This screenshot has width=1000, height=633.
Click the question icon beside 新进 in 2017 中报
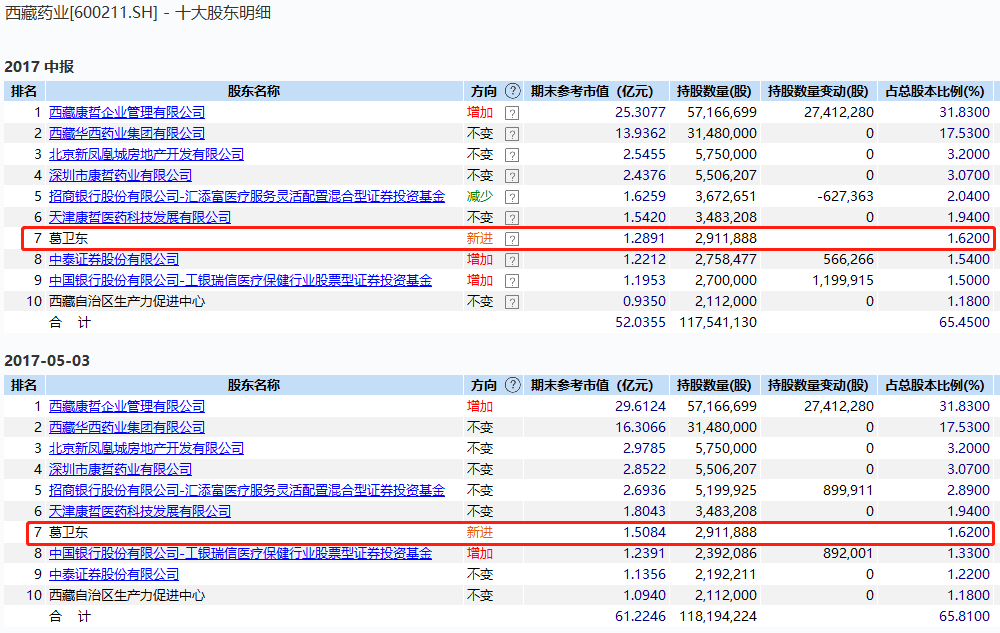(x=512, y=239)
